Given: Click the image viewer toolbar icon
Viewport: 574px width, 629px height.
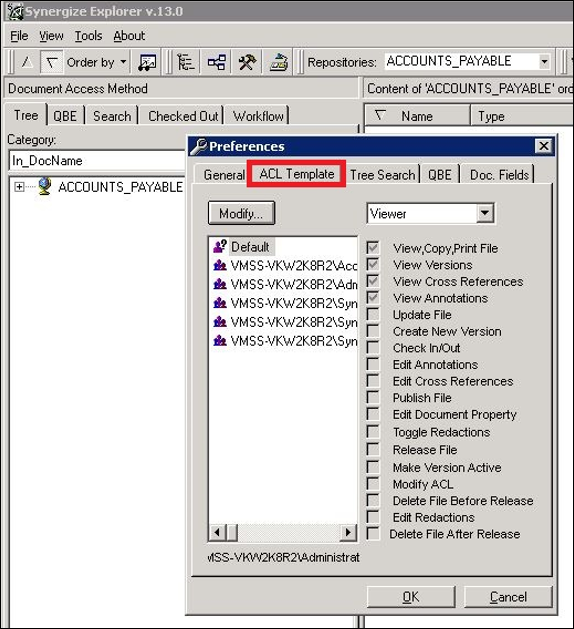Looking at the screenshot, I should coord(147,62).
